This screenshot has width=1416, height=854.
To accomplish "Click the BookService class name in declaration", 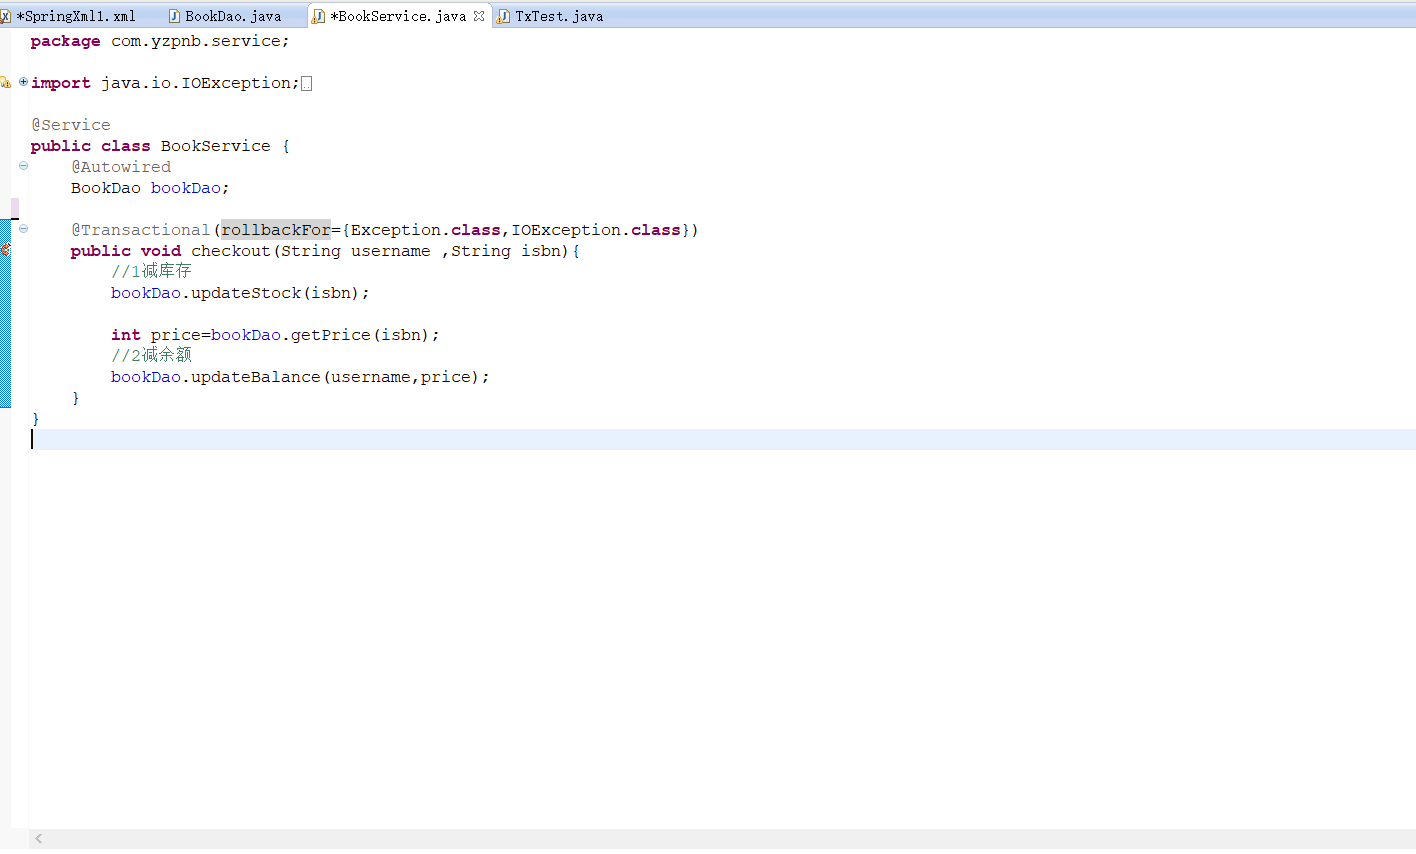I will [x=215, y=146].
